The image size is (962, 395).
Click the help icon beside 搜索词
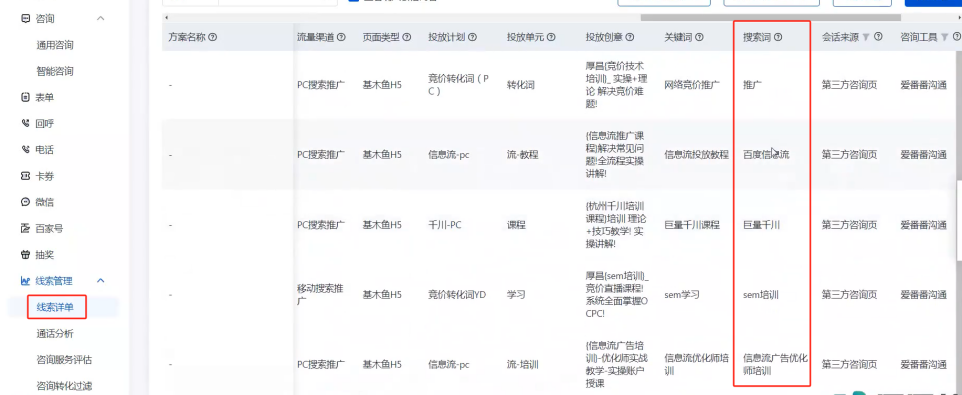[778, 37]
